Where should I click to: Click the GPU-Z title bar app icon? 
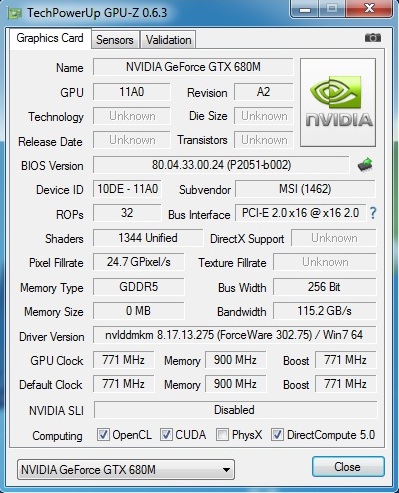14,13
